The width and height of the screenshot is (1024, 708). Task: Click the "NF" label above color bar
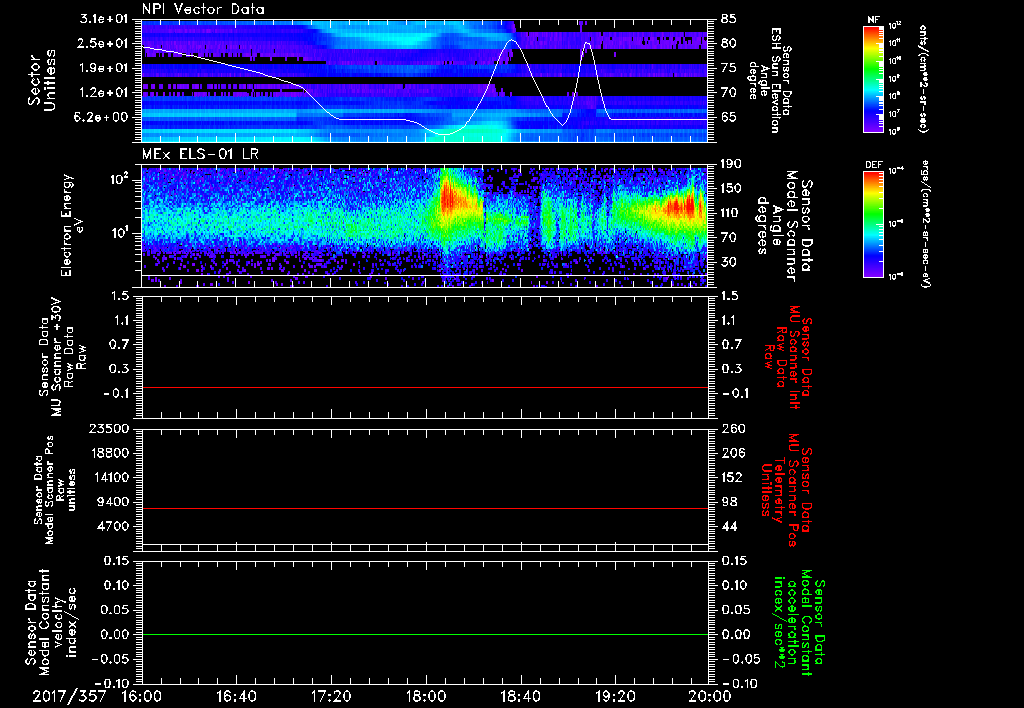(x=873, y=20)
